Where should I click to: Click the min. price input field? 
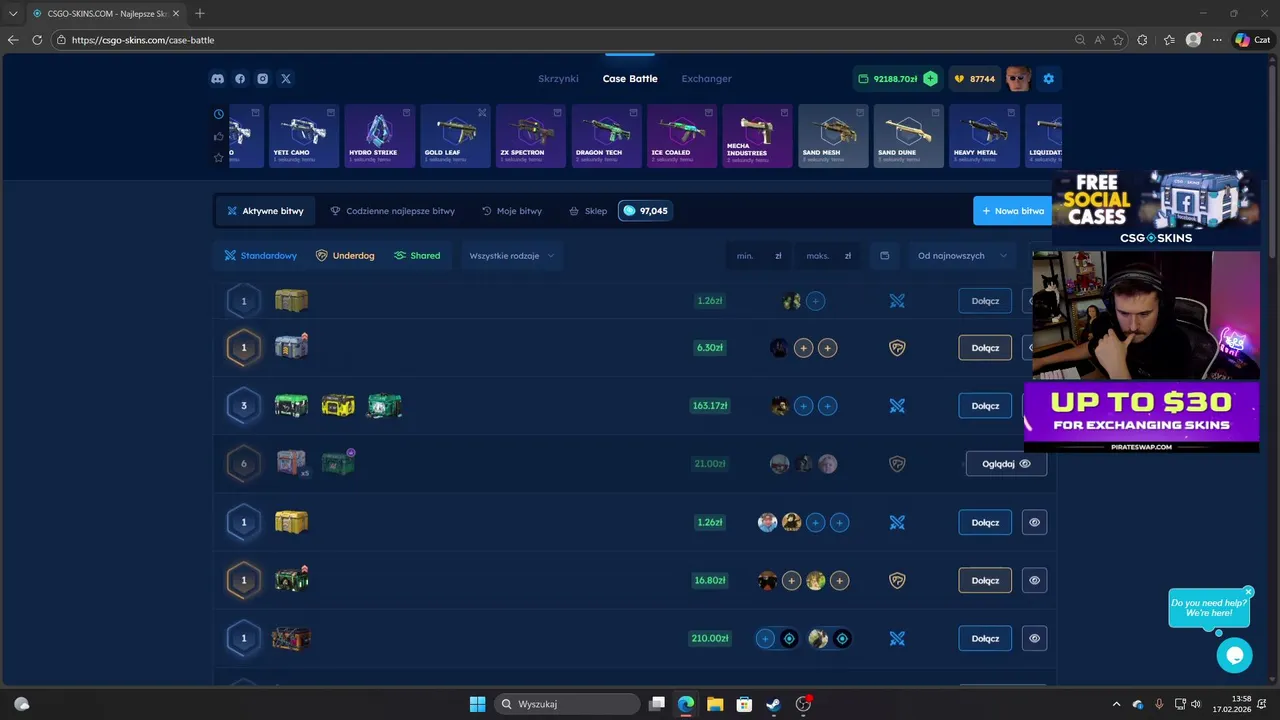click(x=759, y=256)
